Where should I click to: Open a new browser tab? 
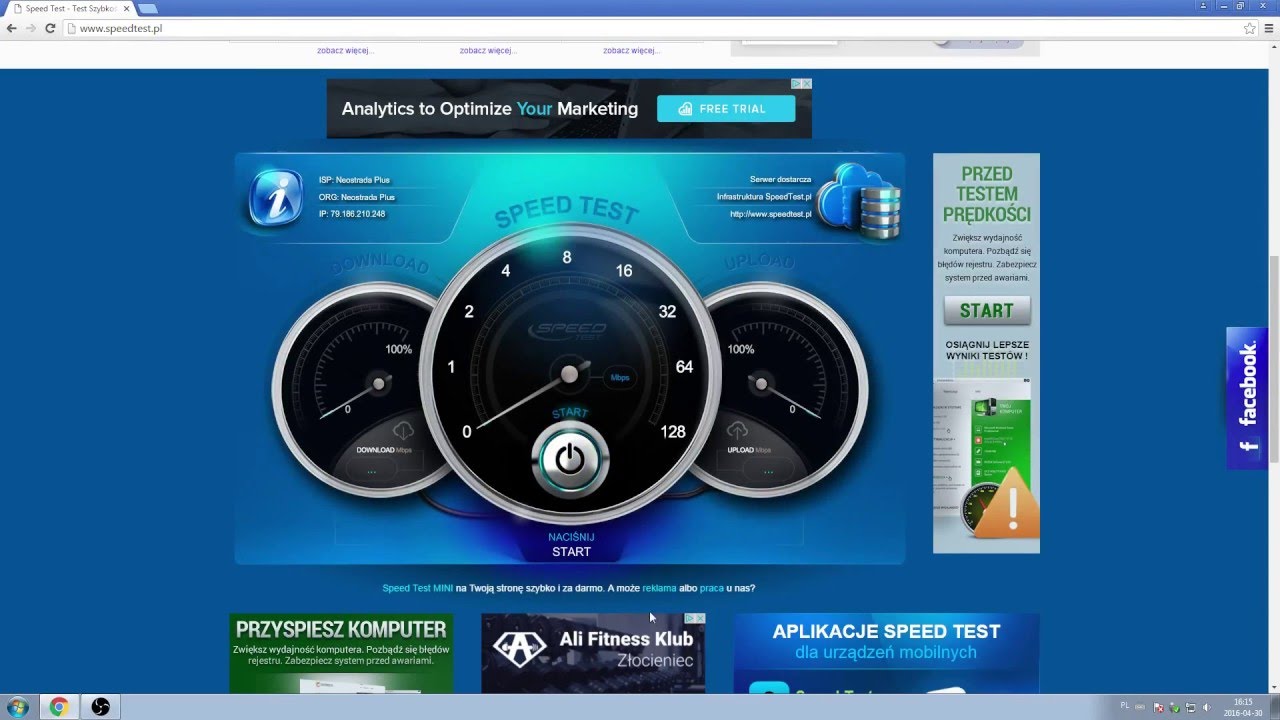pyautogui.click(x=148, y=8)
